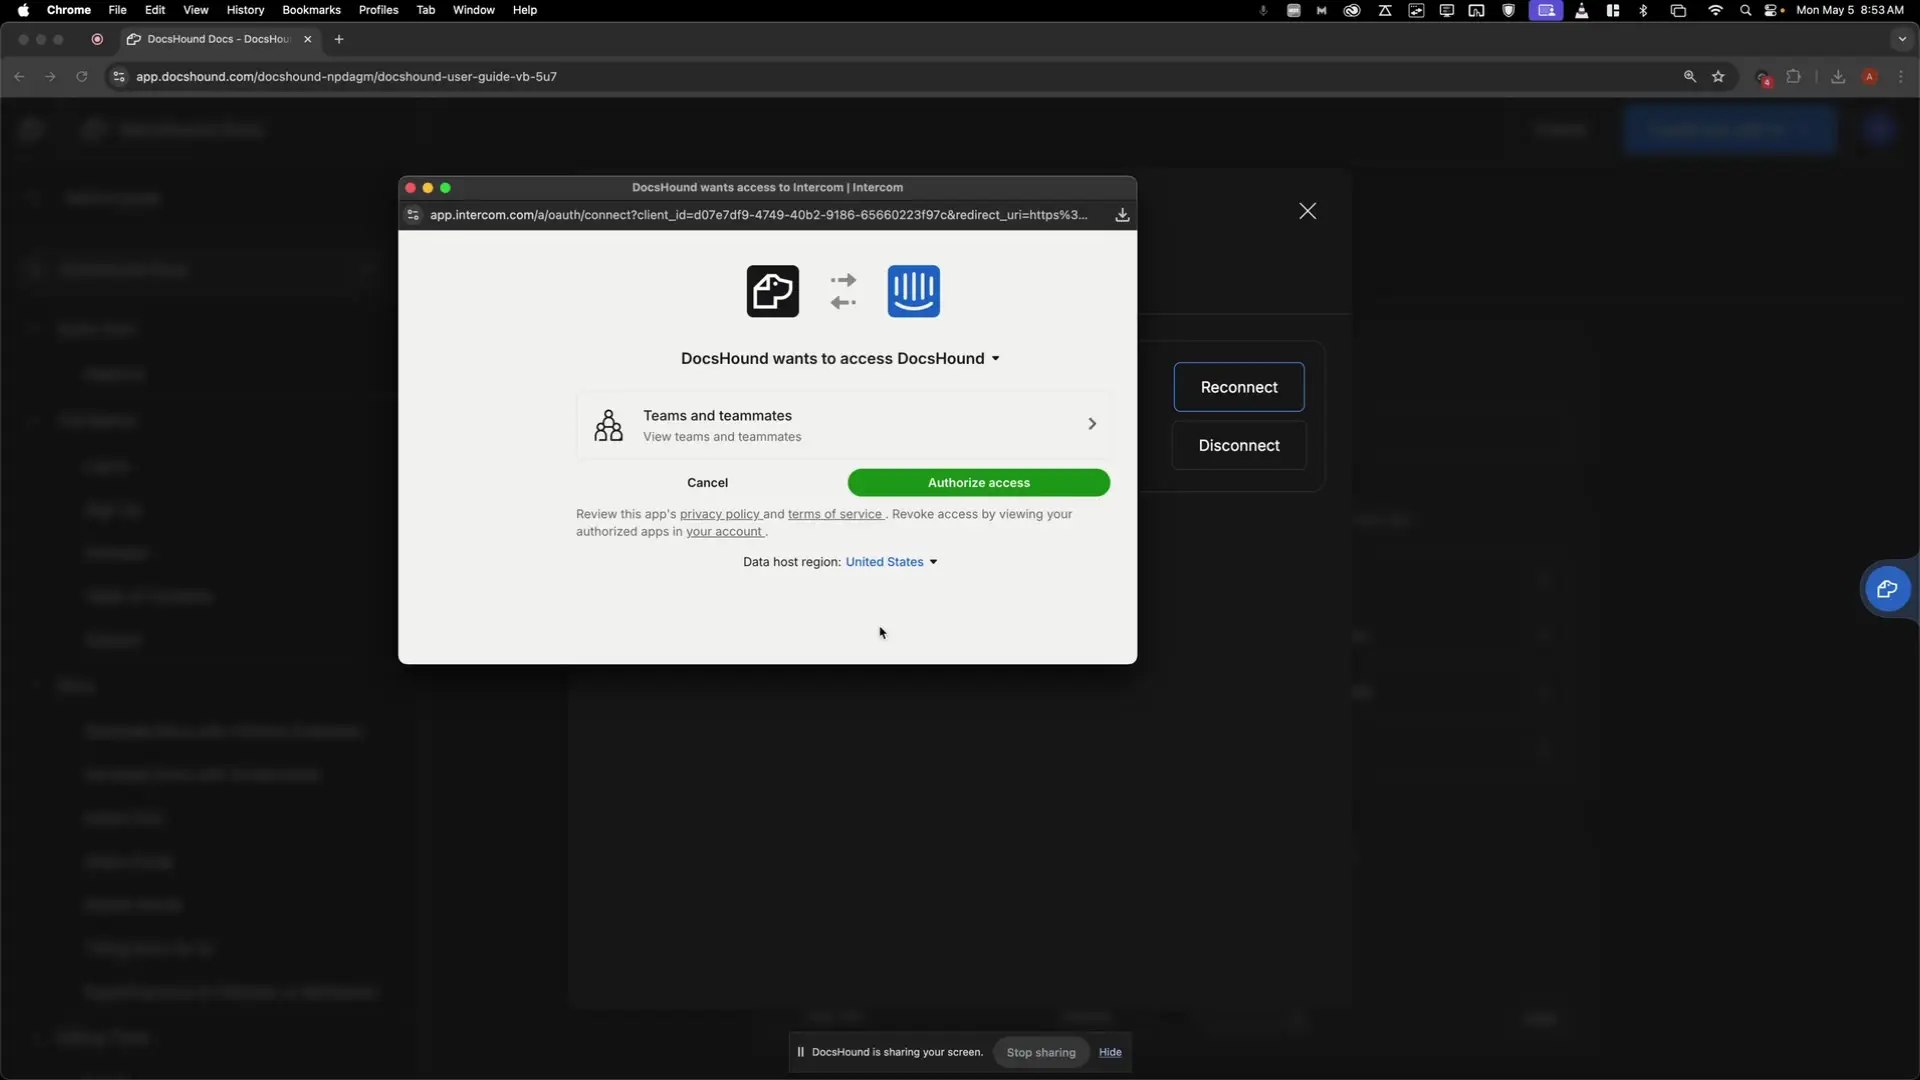Close the integration dialog with the X icon
The width and height of the screenshot is (1920, 1080).
1307,211
